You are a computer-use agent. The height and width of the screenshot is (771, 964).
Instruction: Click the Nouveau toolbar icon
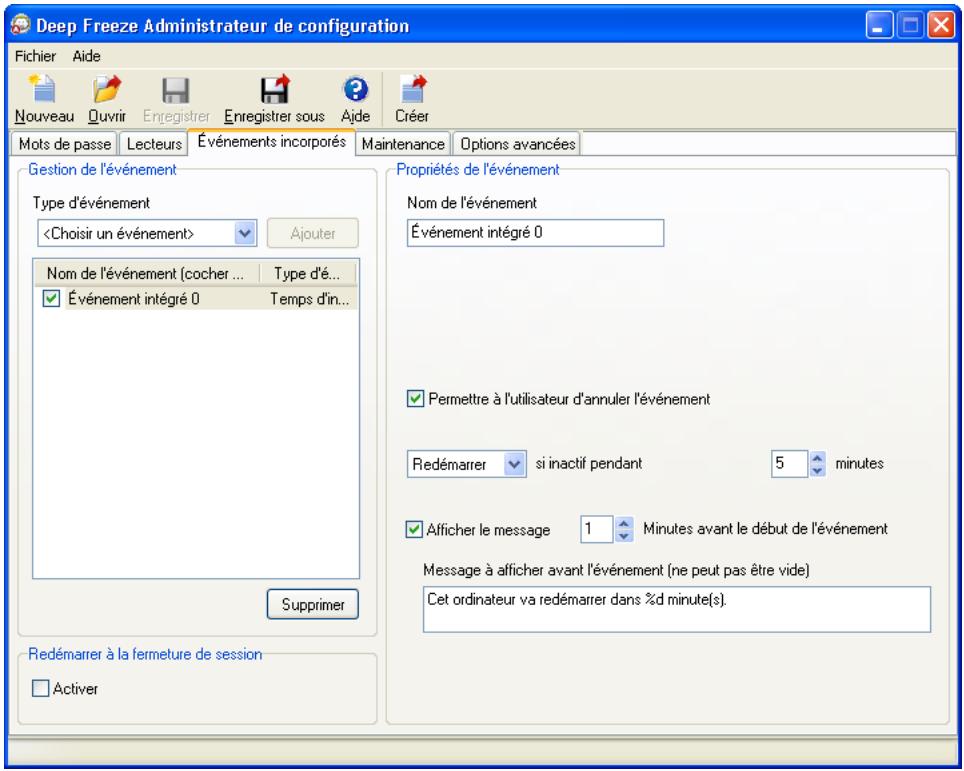pyautogui.click(x=44, y=89)
